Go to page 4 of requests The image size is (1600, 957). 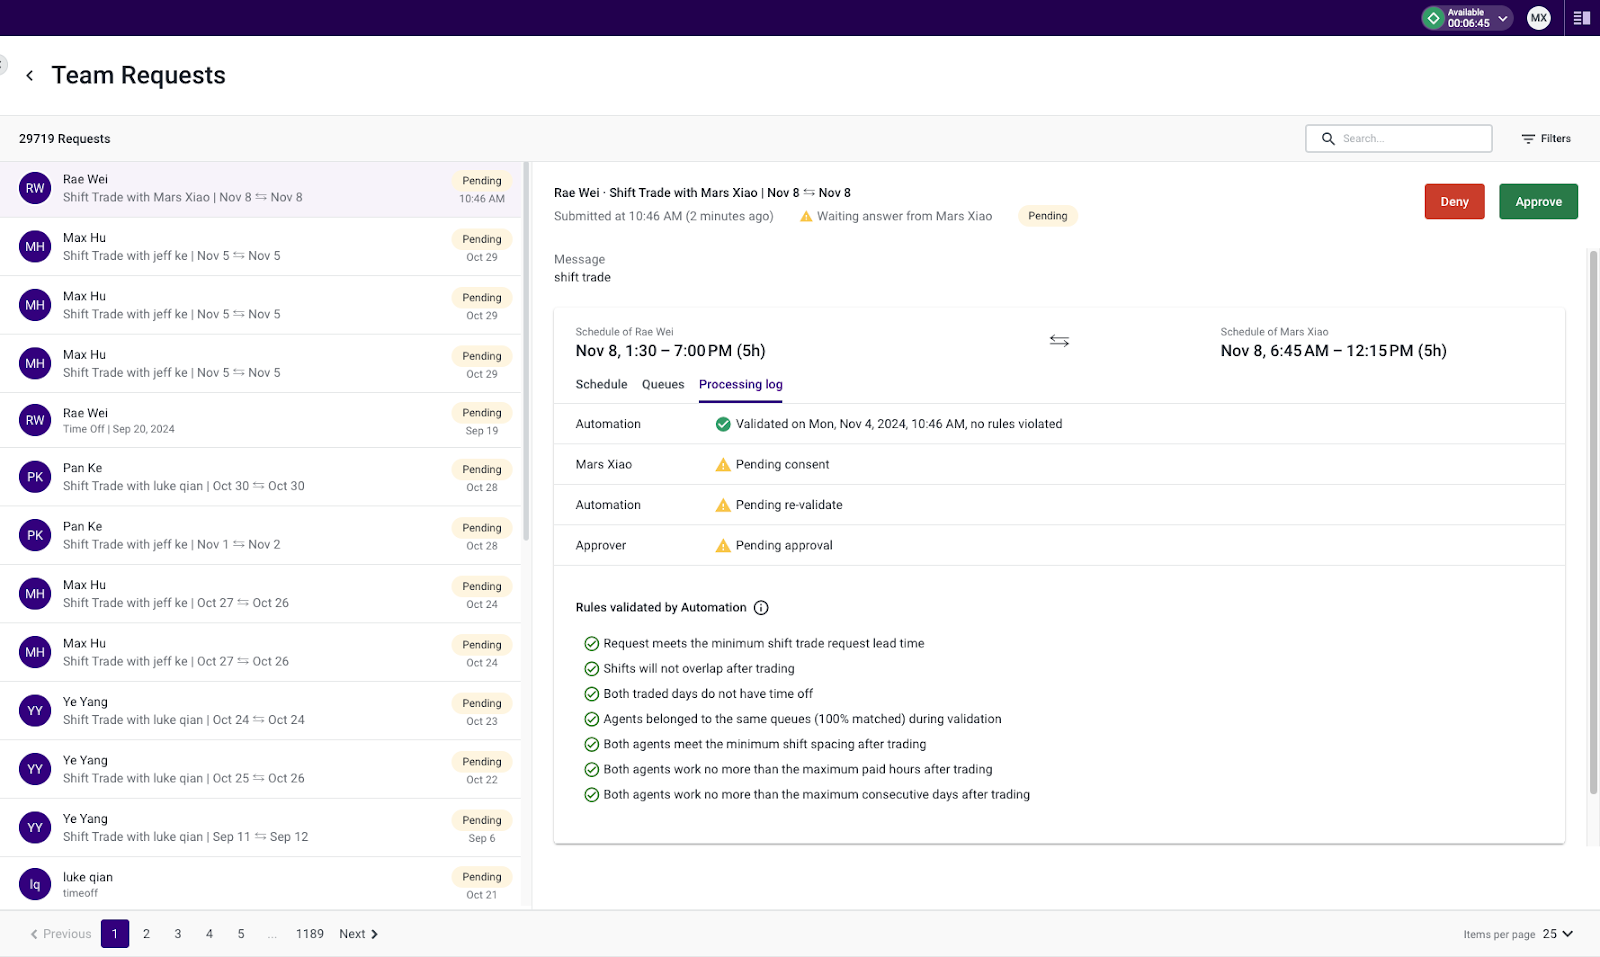pos(209,934)
